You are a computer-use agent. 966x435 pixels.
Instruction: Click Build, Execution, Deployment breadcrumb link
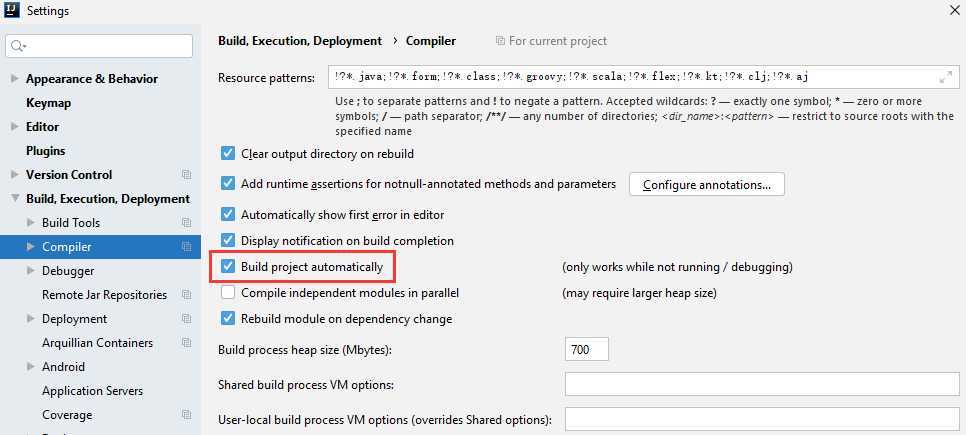300,41
